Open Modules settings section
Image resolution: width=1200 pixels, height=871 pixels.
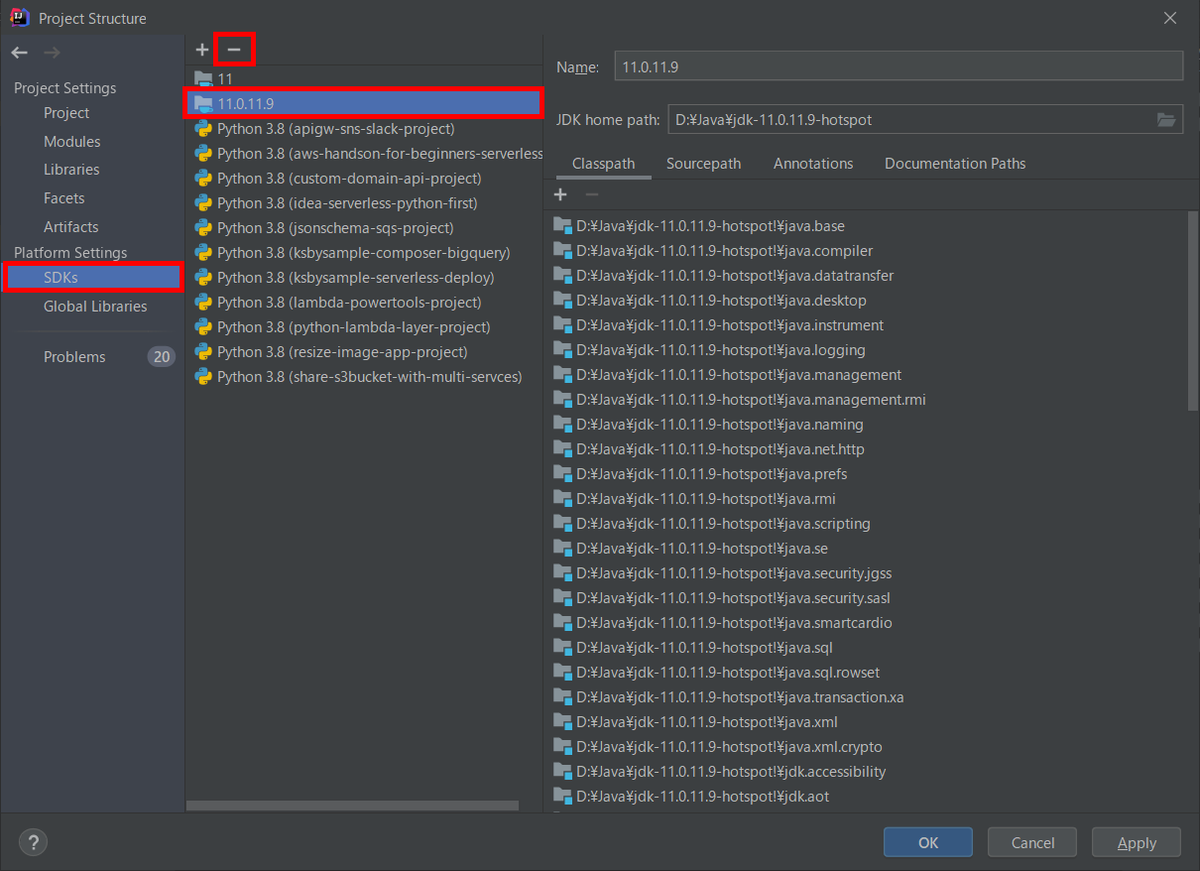tap(72, 142)
